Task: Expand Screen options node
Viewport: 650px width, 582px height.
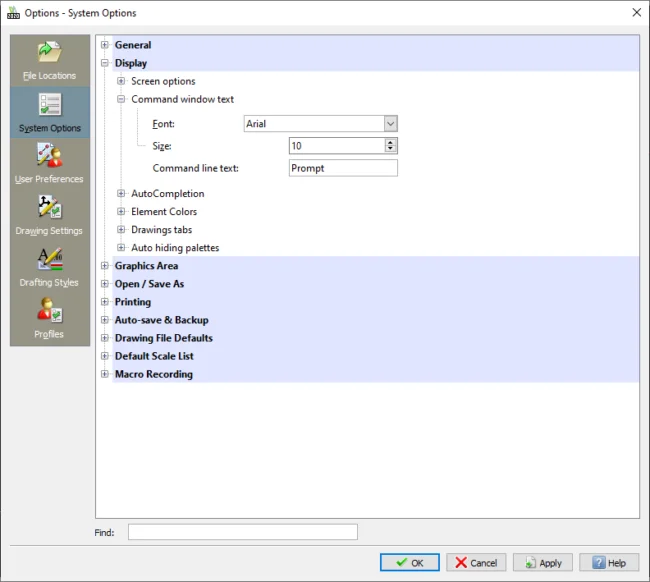Action: click(x=121, y=81)
